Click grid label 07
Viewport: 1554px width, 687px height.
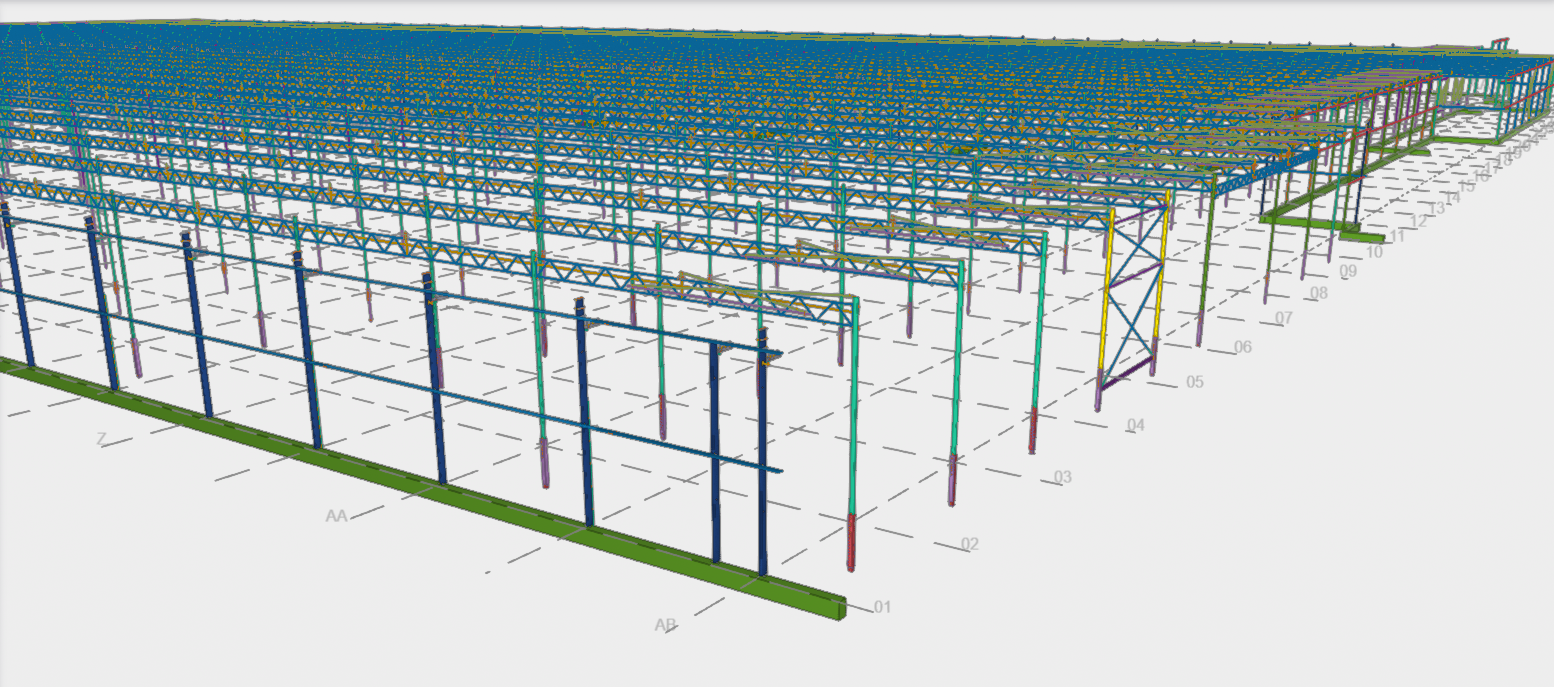1284,318
